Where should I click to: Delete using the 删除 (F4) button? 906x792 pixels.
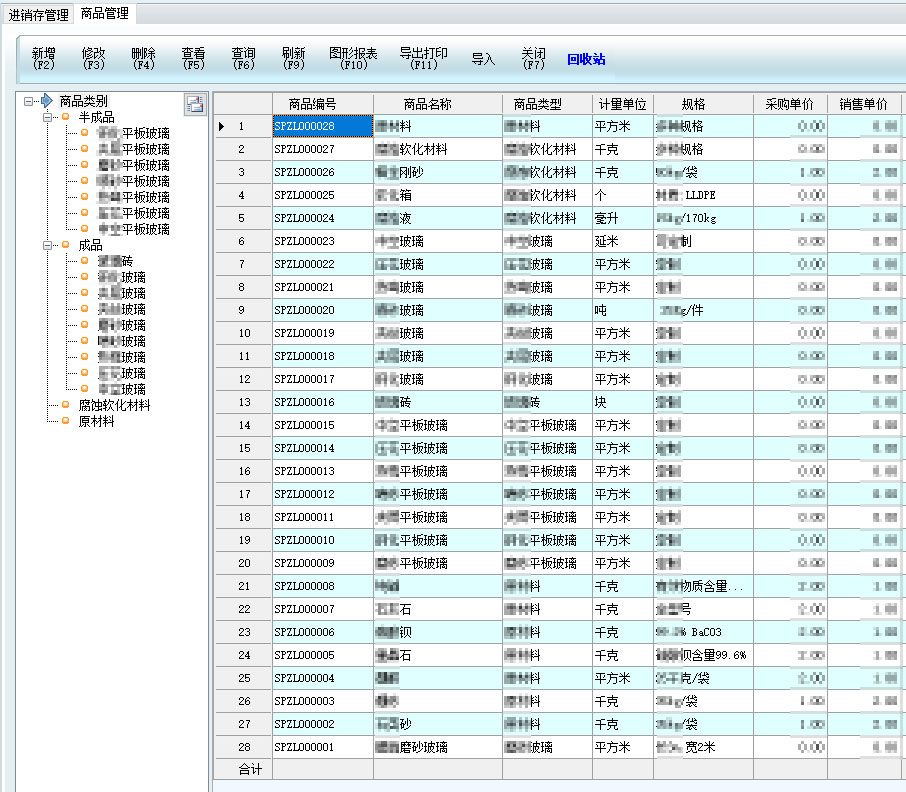pyautogui.click(x=143, y=58)
